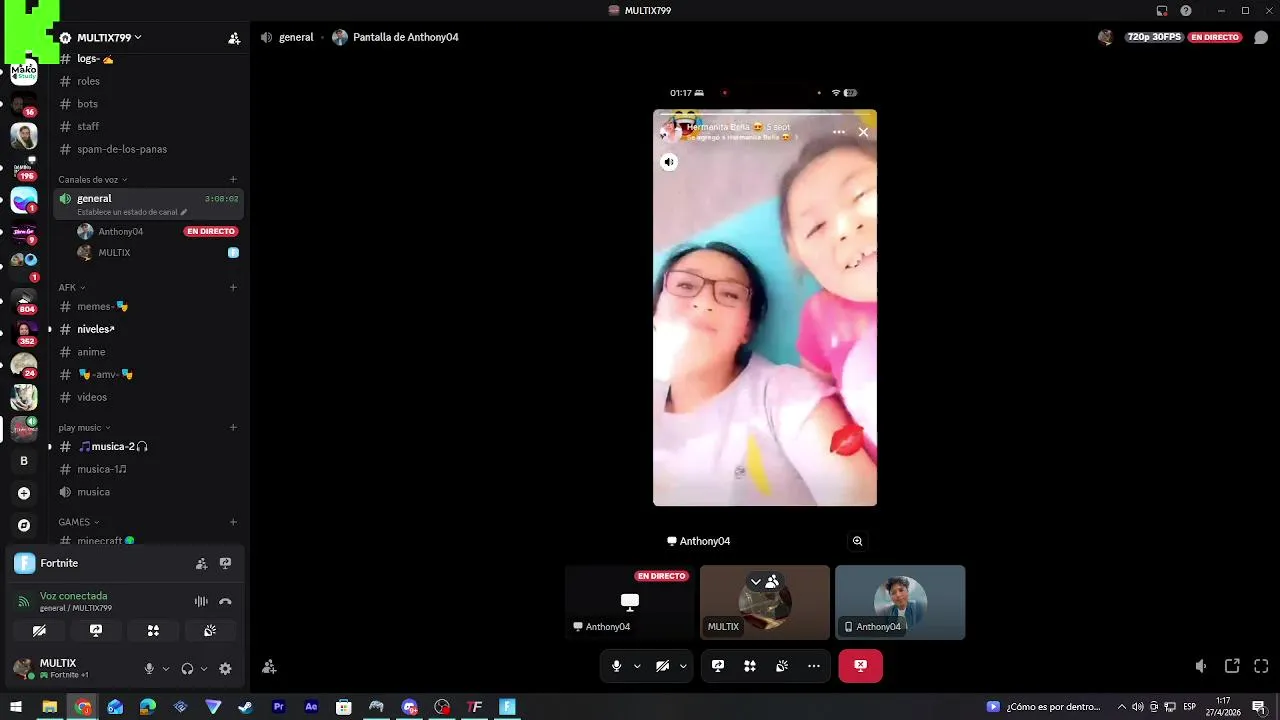The height and width of the screenshot is (720, 1280).
Task: Enter fullscreen for the stream
Action: [1261, 666]
